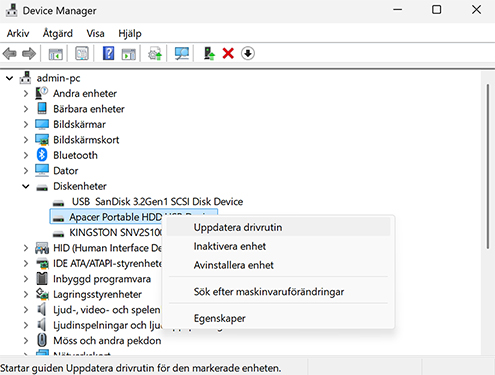Select USB SanDisk 3.2Gen1 SCSI Disk Device
Screen dimensions: 495x375
tap(157, 202)
